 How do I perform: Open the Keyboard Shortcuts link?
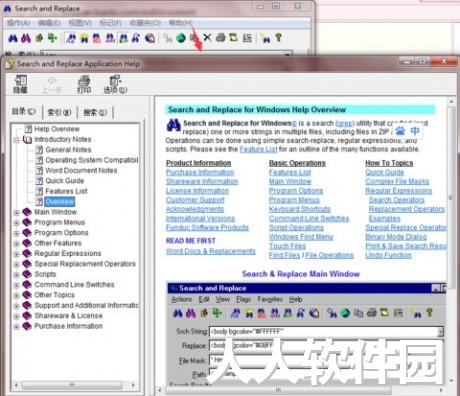pos(300,209)
